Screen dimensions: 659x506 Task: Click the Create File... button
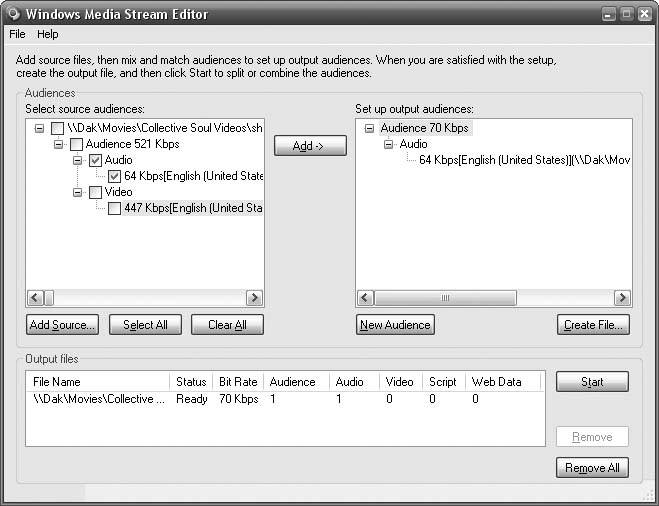(x=593, y=325)
